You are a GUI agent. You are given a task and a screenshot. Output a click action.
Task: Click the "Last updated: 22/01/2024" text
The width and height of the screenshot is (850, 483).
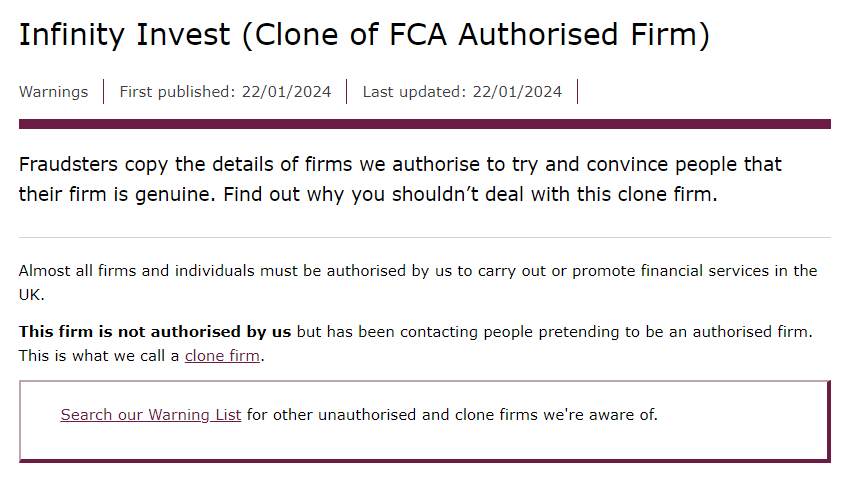pos(462,92)
